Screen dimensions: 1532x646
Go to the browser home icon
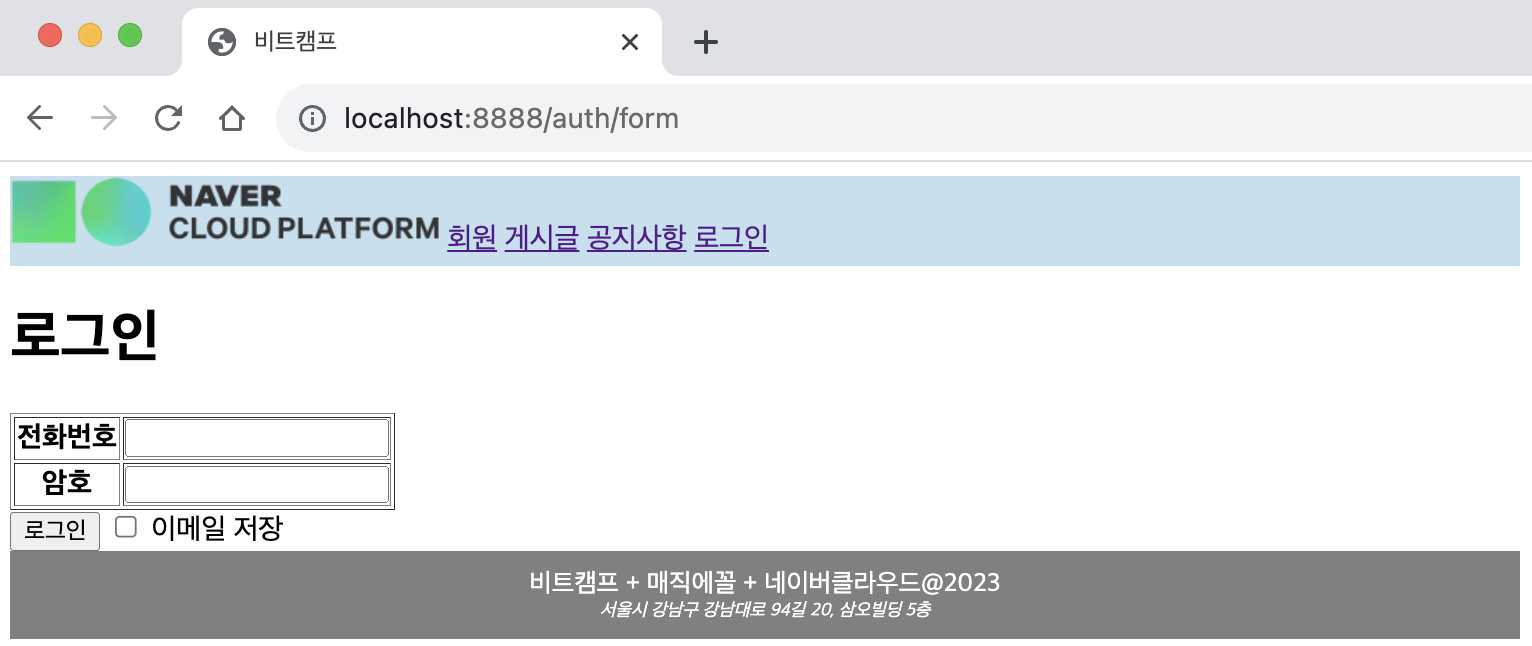(x=232, y=118)
